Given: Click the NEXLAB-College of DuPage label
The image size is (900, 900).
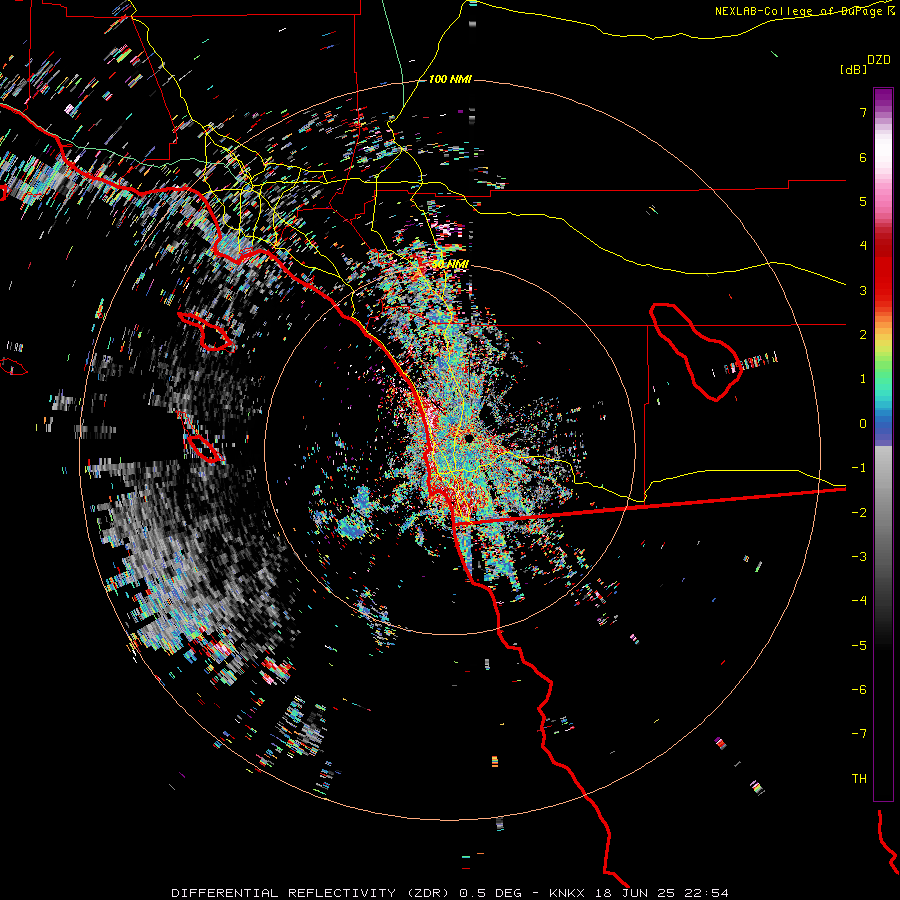Looking at the screenshot, I should (x=798, y=11).
